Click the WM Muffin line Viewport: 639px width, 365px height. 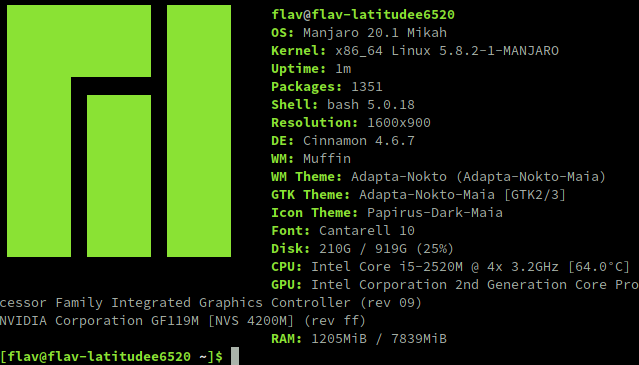[x=311, y=158]
